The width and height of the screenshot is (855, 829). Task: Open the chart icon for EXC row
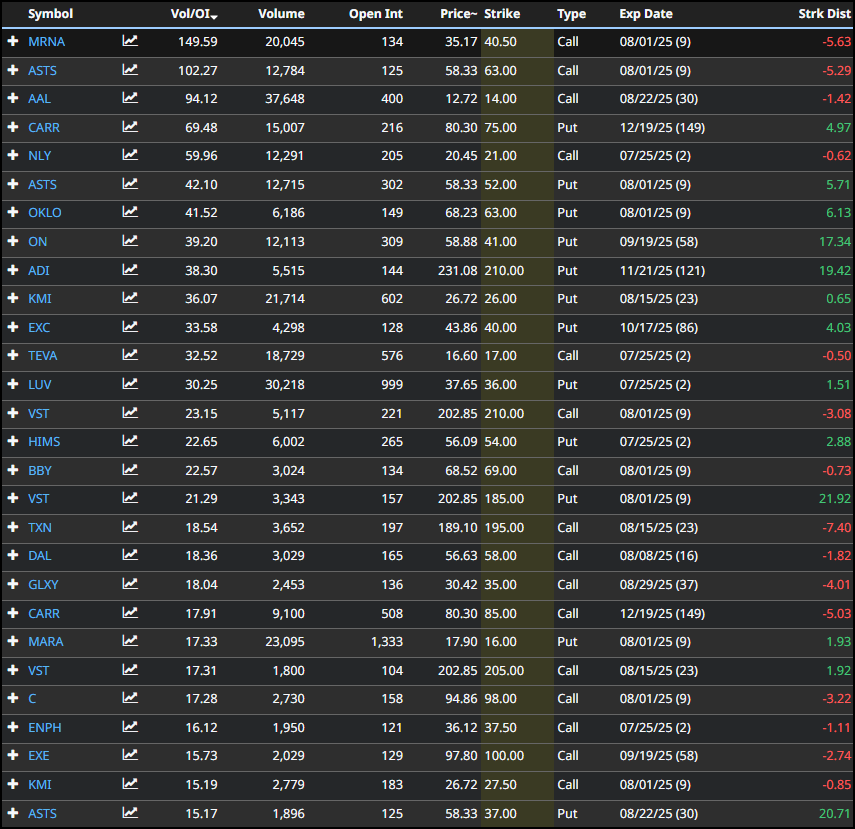click(x=130, y=327)
